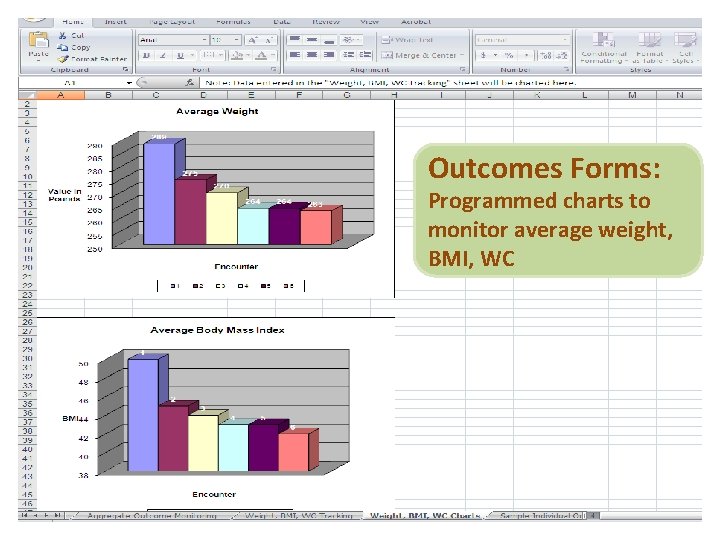This screenshot has width=720, height=540.
Task: Switch to the Home ribbon tab
Action: click(73, 22)
